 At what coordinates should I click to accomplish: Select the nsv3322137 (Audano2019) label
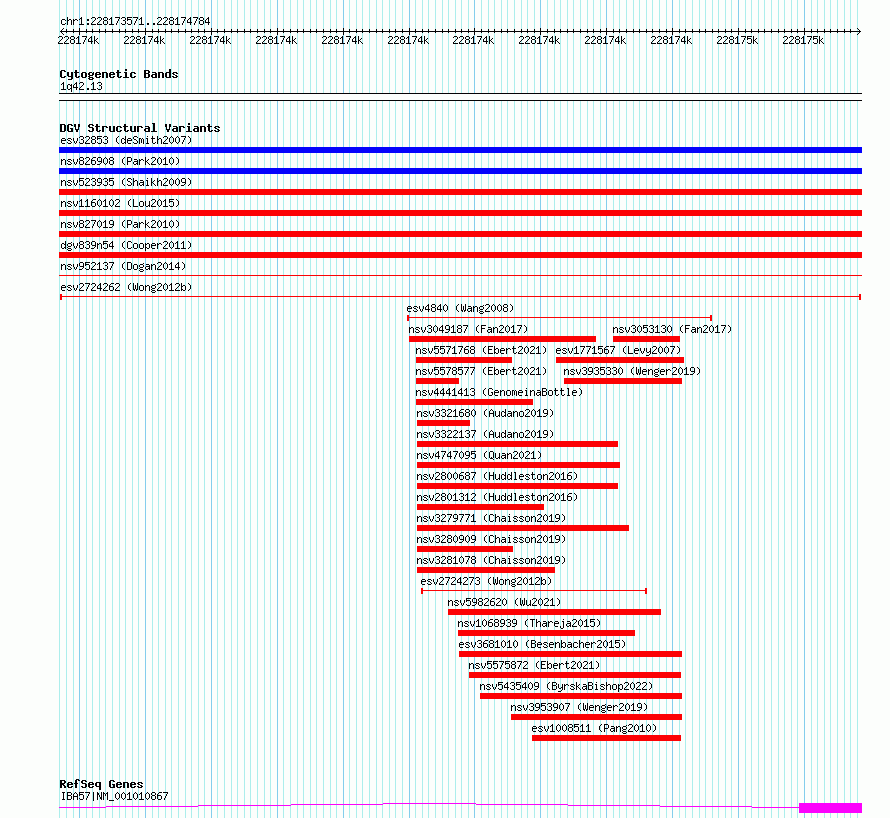[485, 434]
